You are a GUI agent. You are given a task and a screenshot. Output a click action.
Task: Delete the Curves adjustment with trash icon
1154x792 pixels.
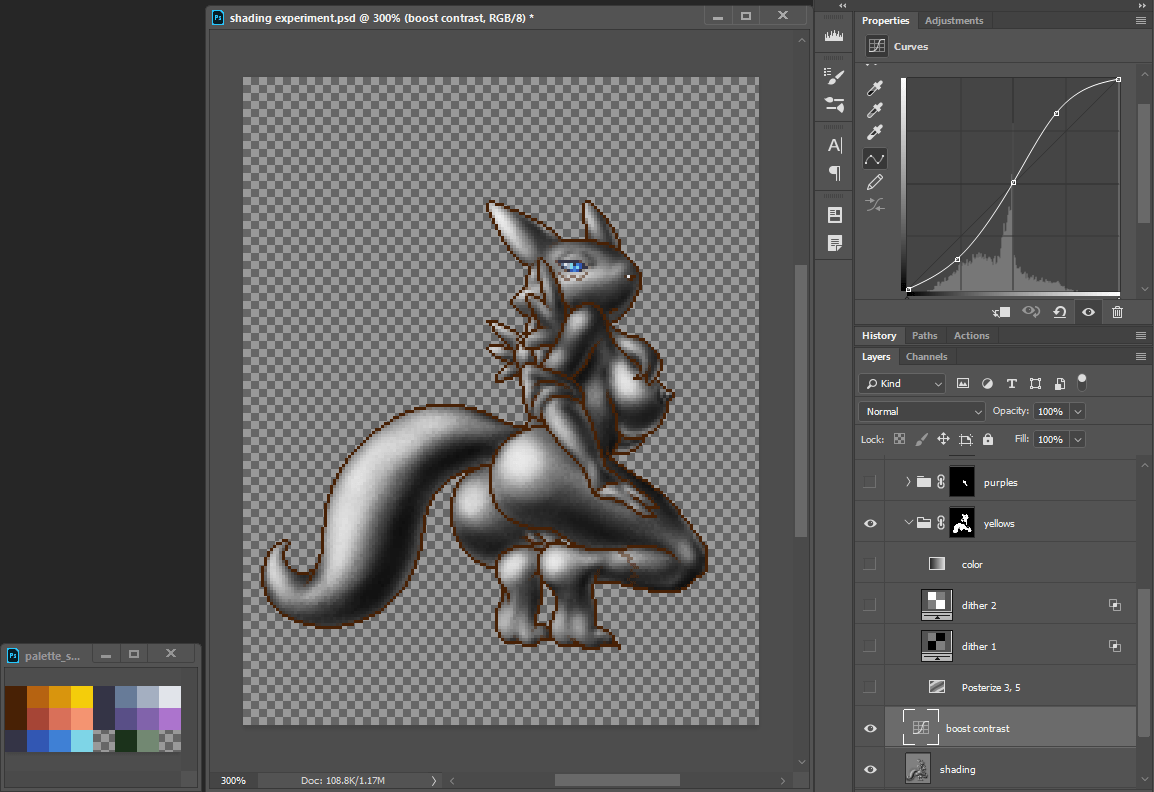pos(1117,312)
